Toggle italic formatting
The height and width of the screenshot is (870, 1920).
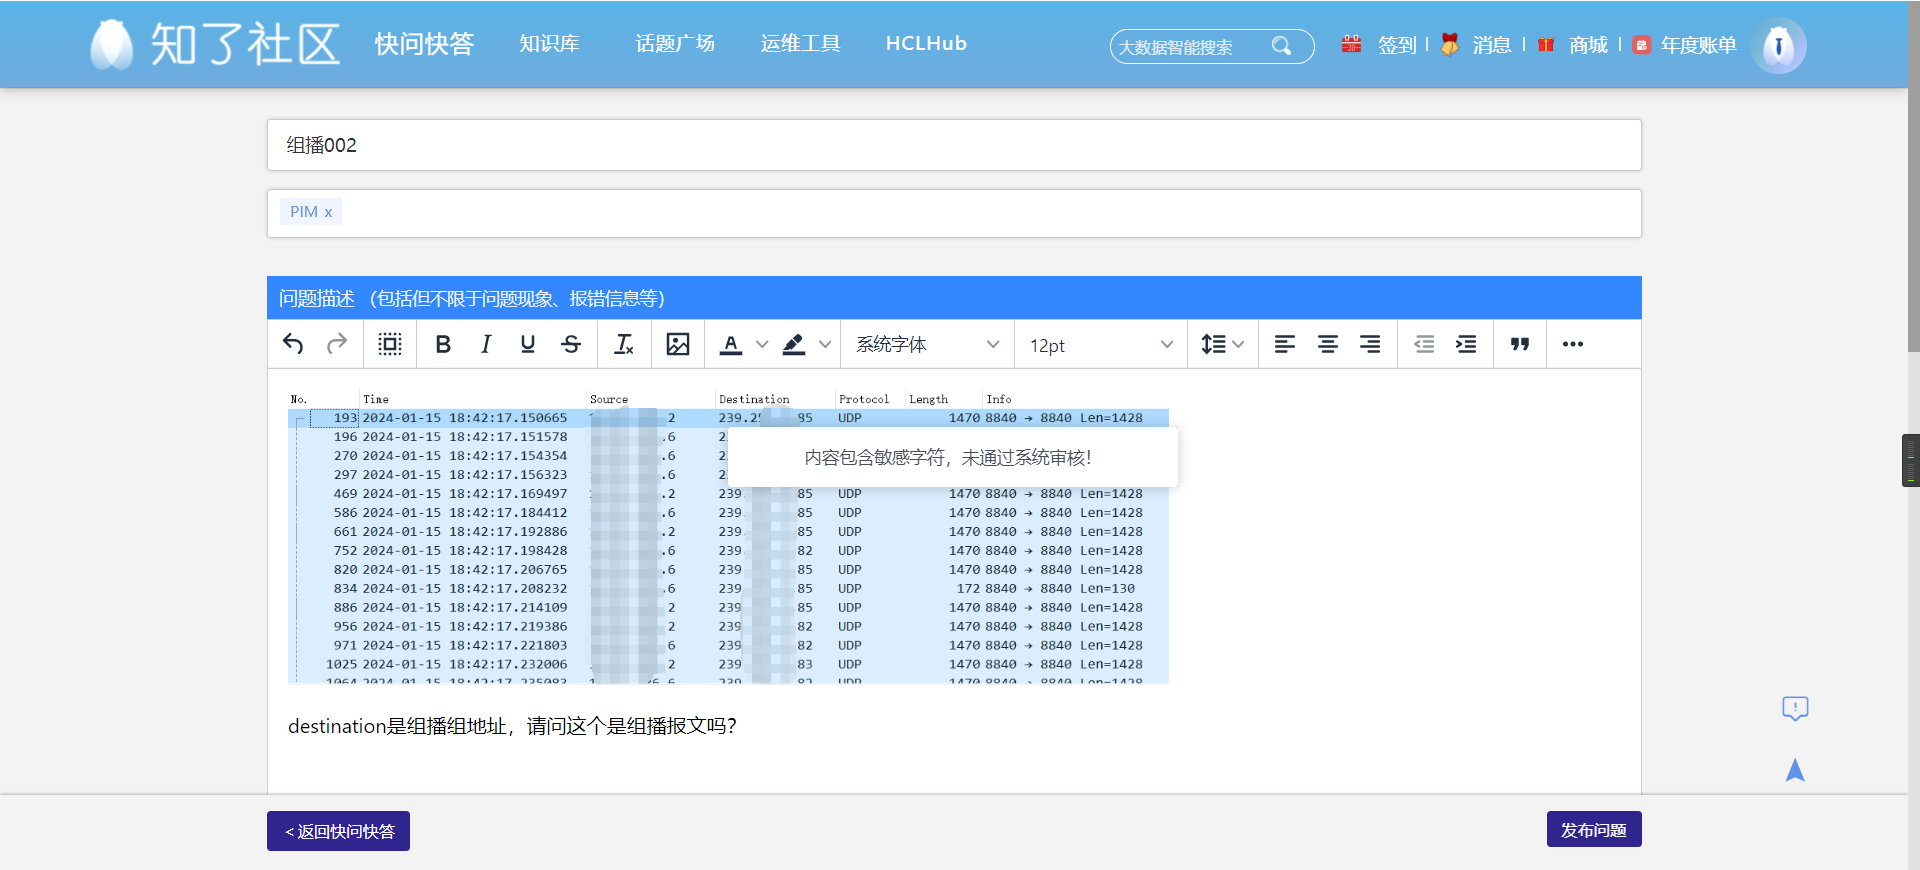pos(486,344)
